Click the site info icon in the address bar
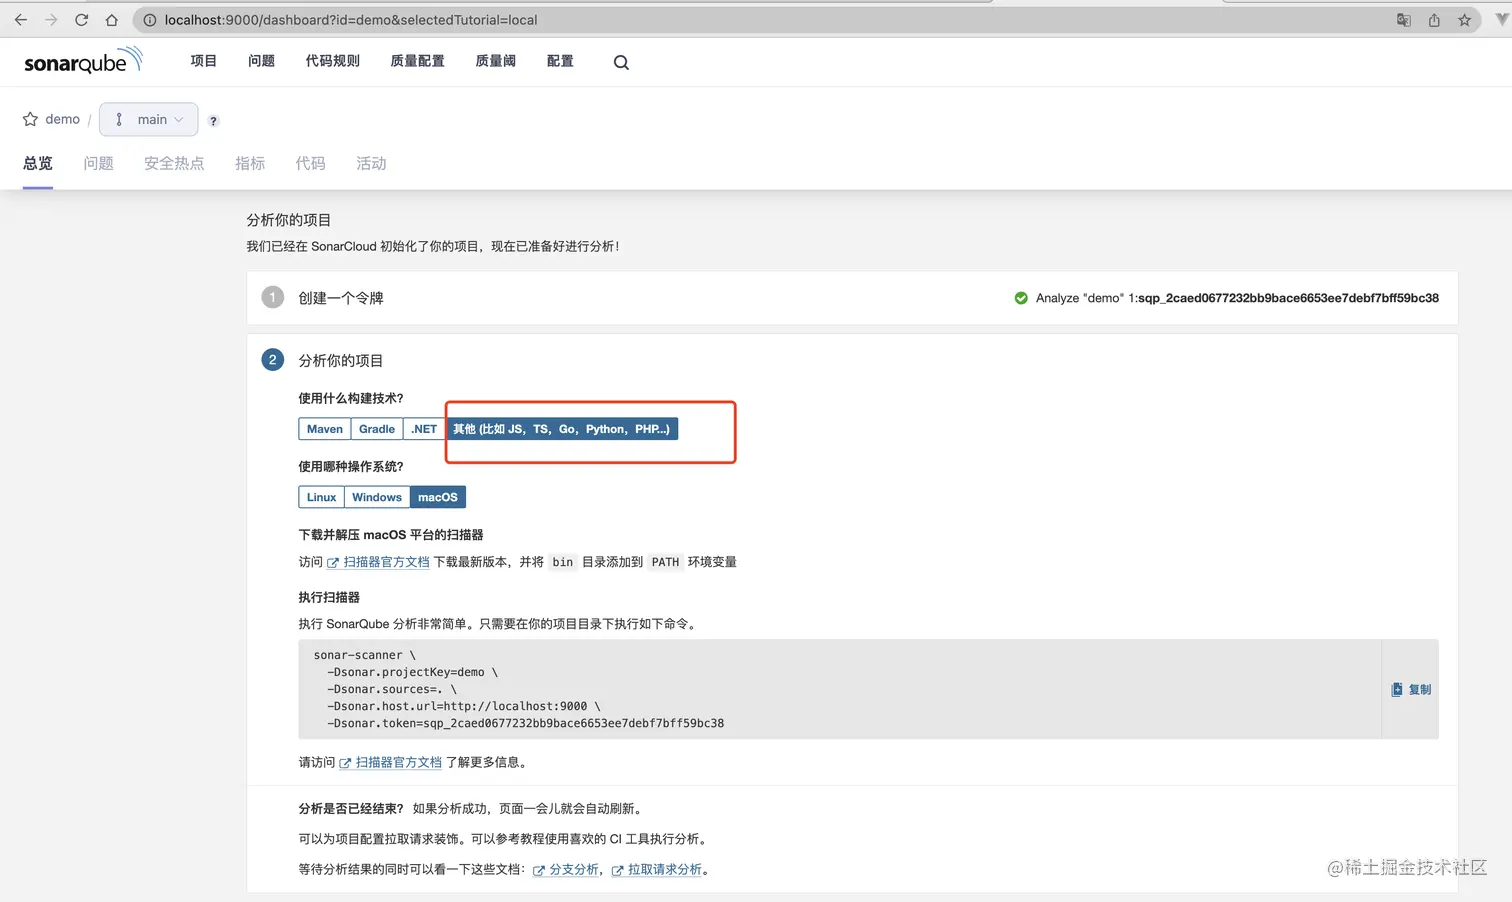Screen dimensions: 1512x902 click(x=150, y=20)
